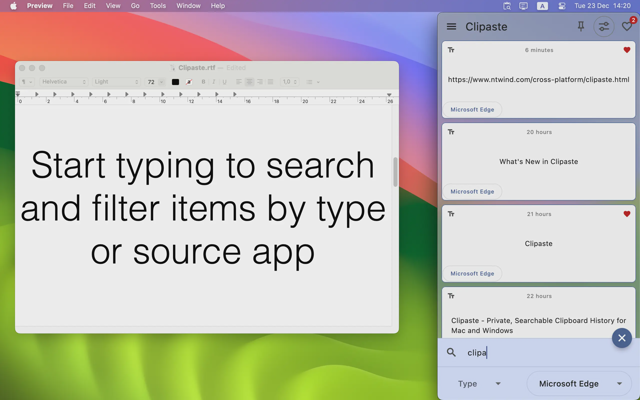Align text left in Clipaste.rtf
The width and height of the screenshot is (640, 400).
click(239, 82)
